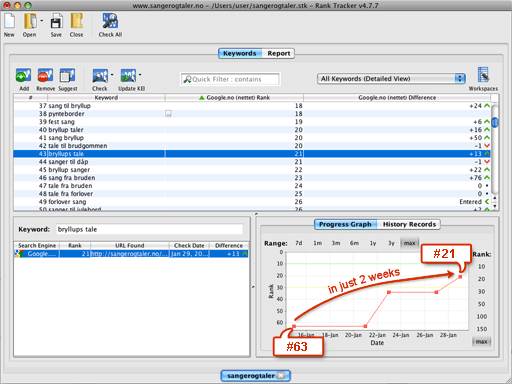Select keyword row 'tale fra bruden'
The image size is (512, 384).
point(252,186)
